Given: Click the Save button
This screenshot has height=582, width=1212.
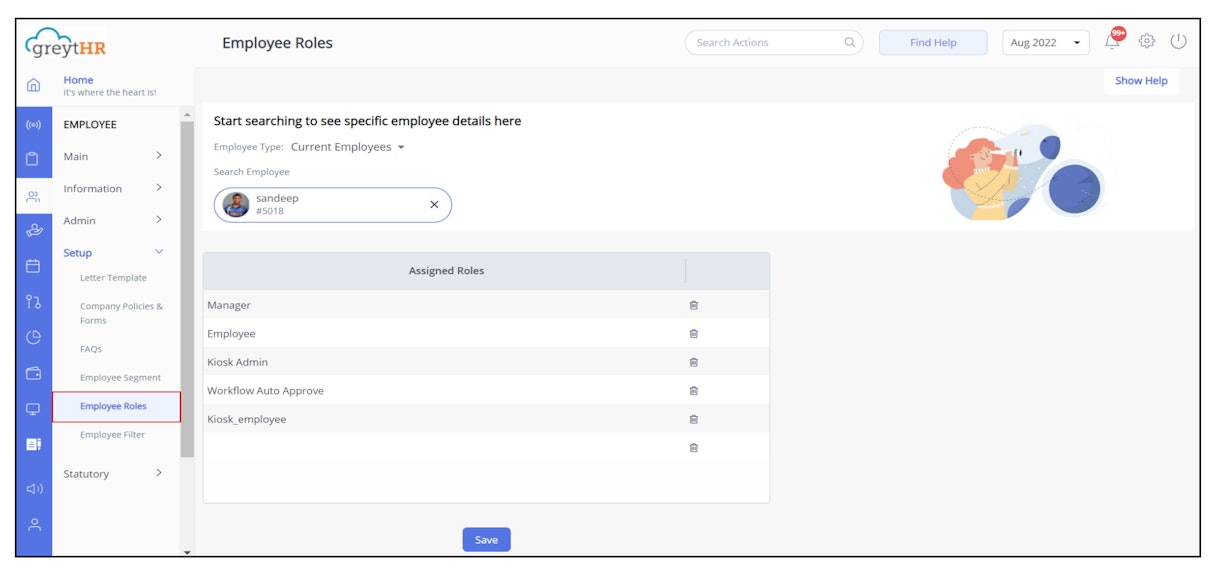Looking at the screenshot, I should pos(486,539).
